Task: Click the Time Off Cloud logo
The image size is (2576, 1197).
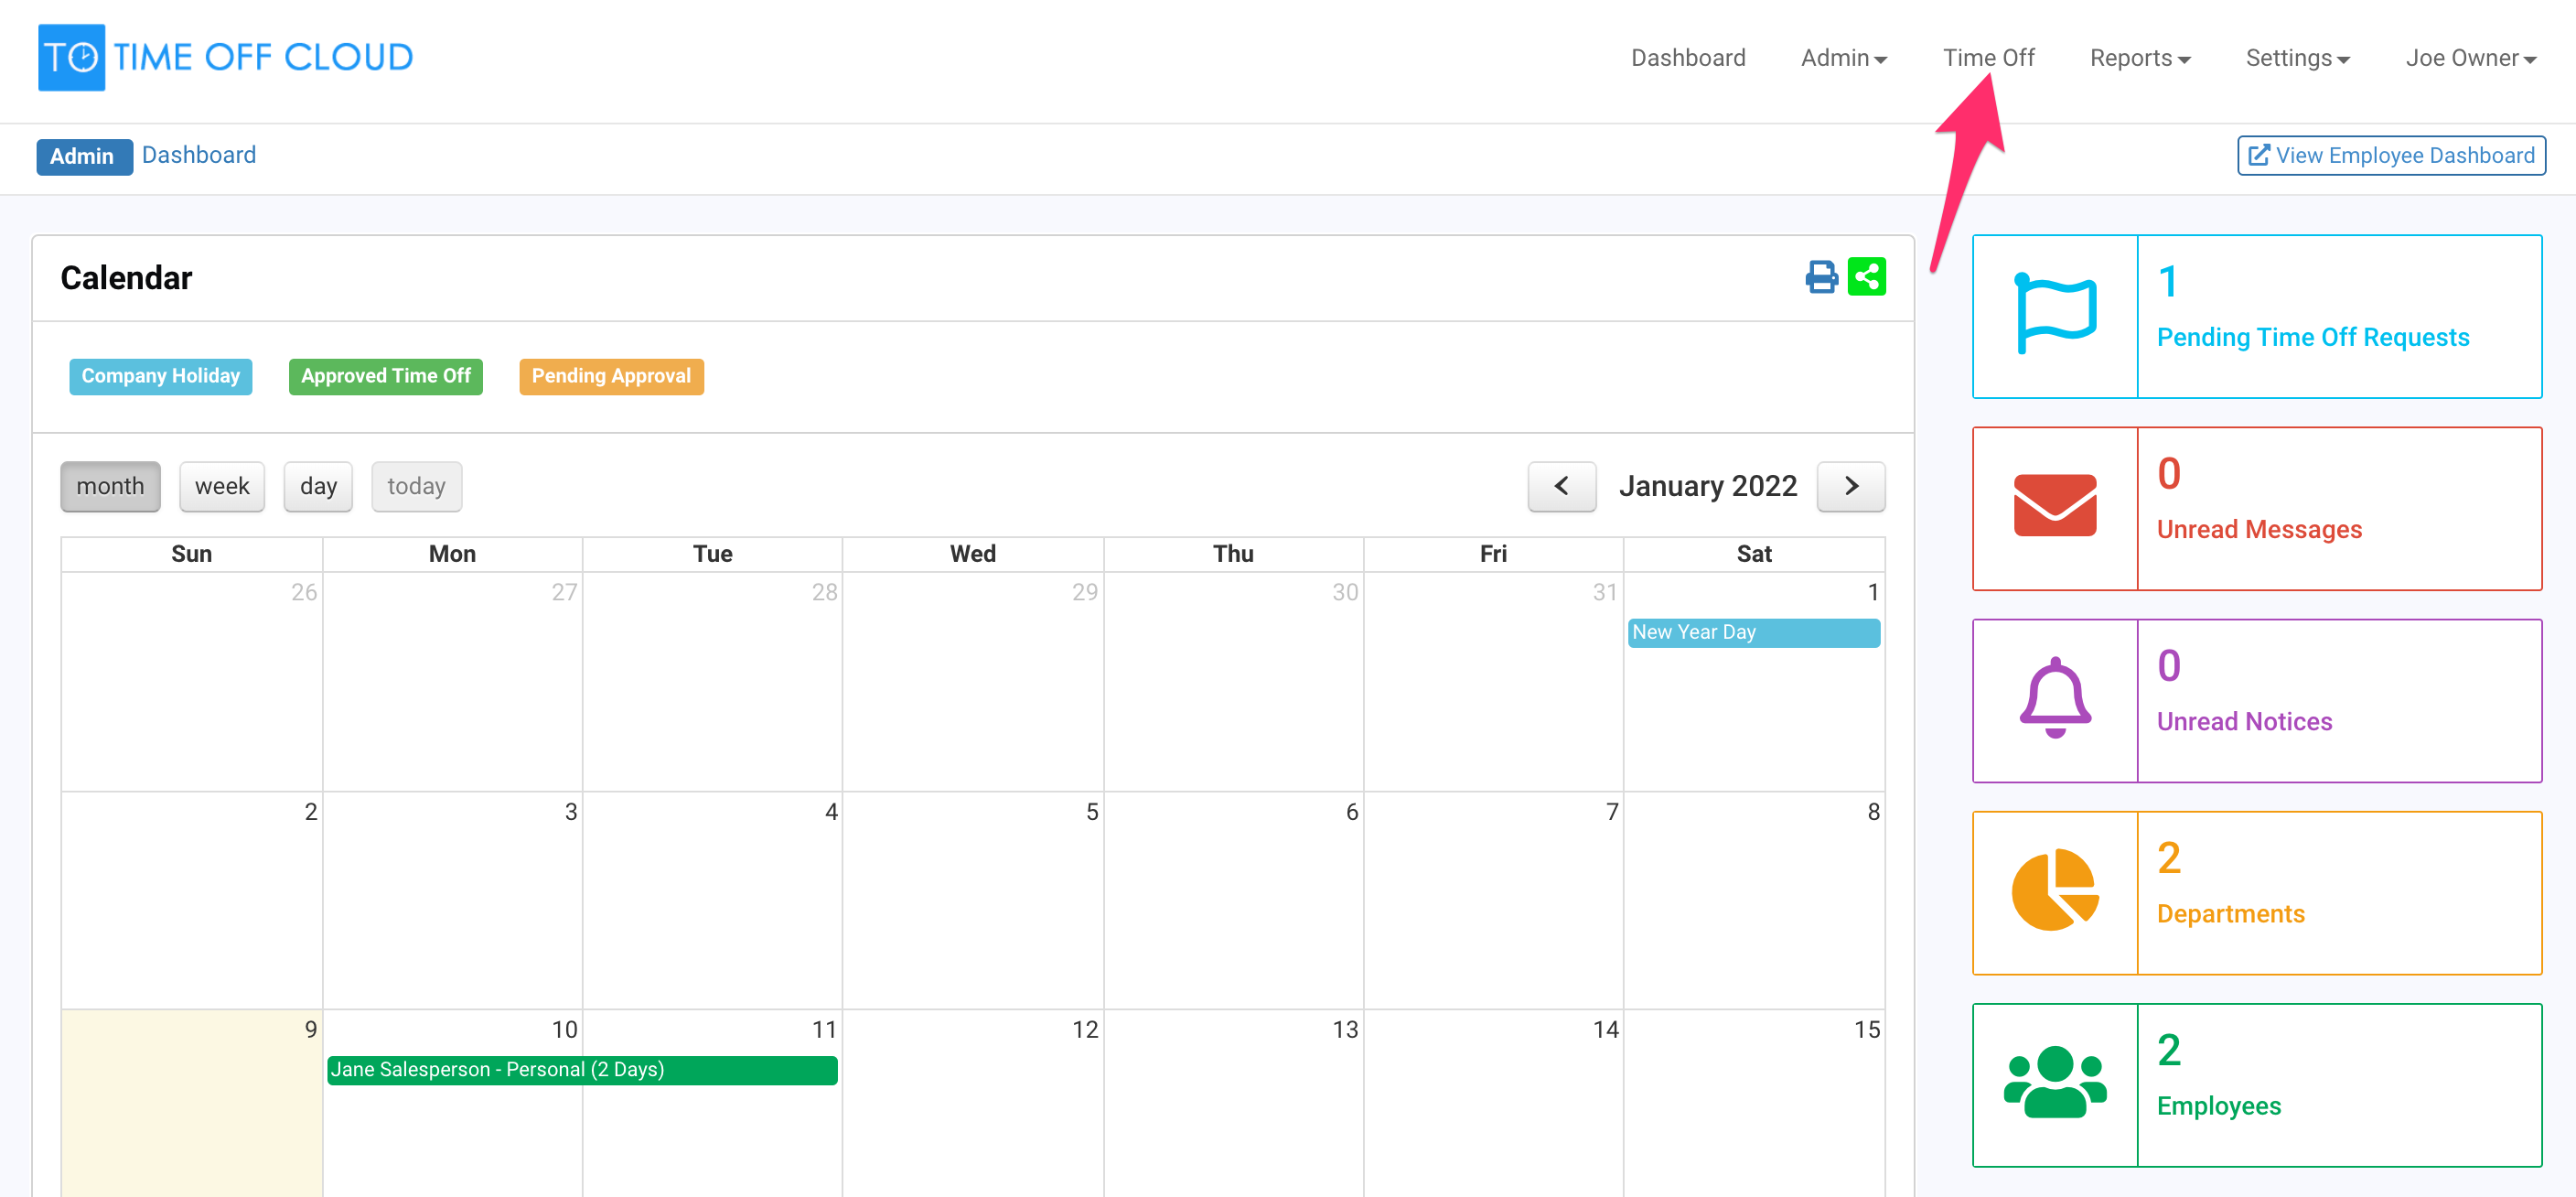Action: pyautogui.click(x=225, y=57)
